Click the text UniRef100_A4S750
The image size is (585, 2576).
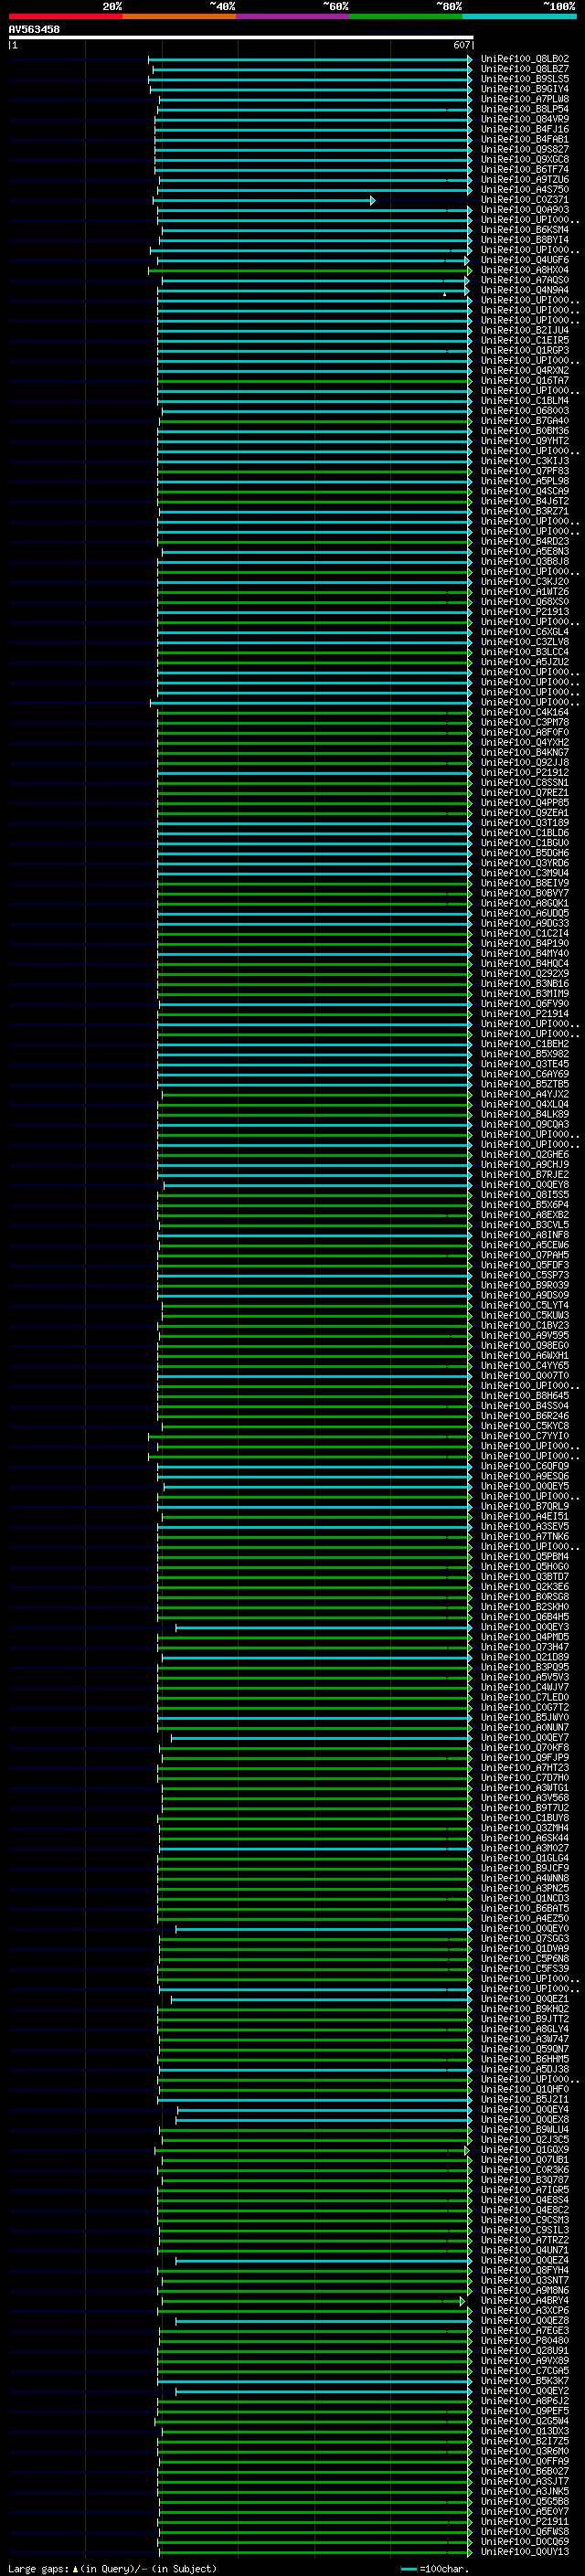coord(525,190)
